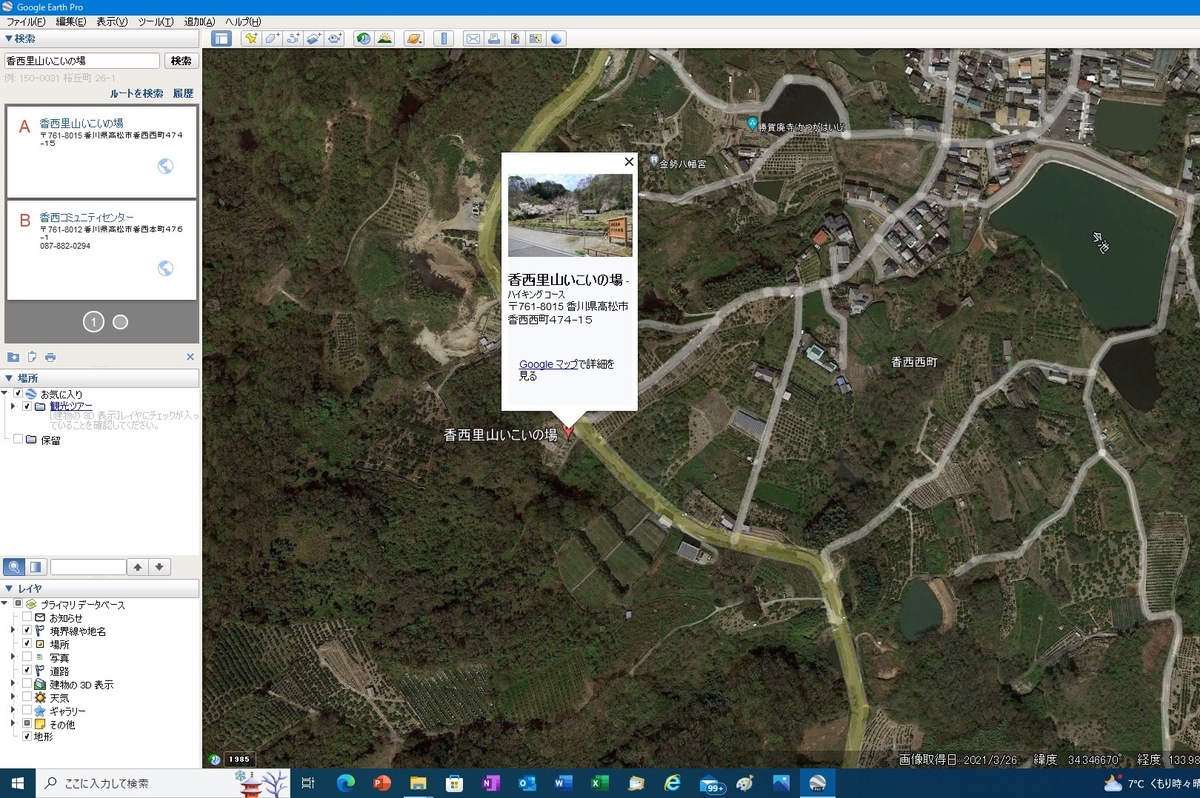Viewport: 1200px width, 798px height.
Task: Expand the 観光ツアー folder tree arrow
Action: 13,407
